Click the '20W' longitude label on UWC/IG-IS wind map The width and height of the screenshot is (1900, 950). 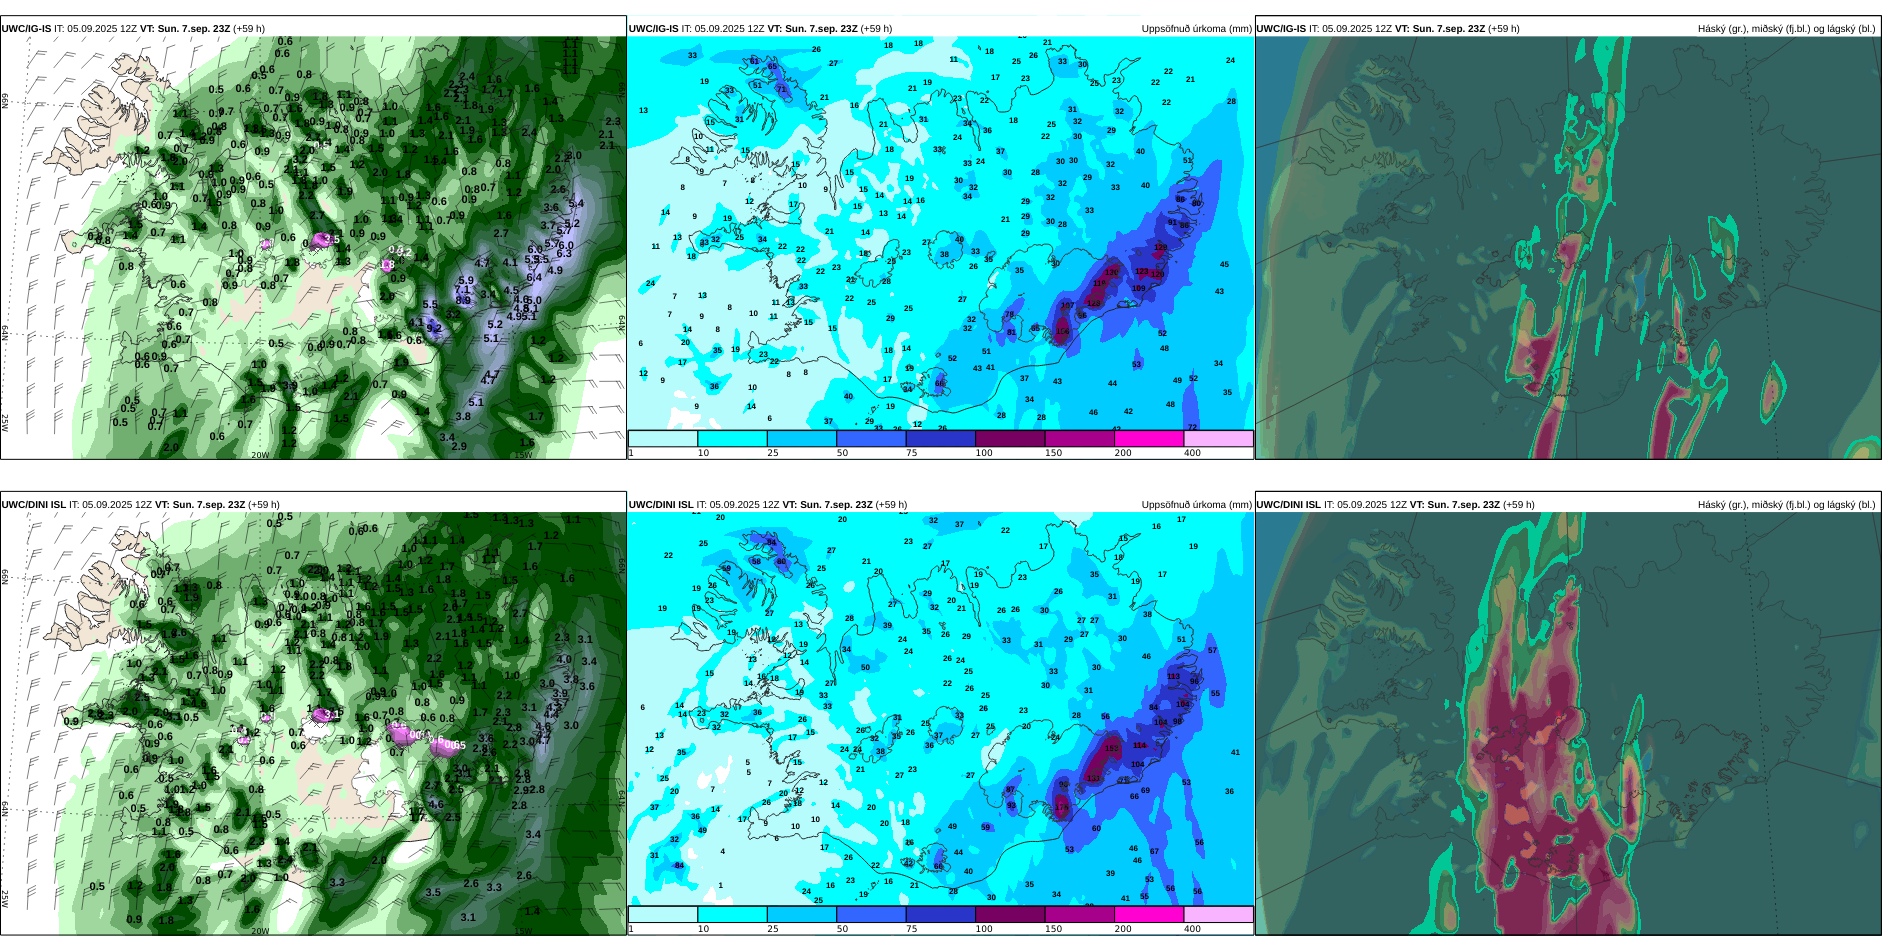click(x=260, y=455)
